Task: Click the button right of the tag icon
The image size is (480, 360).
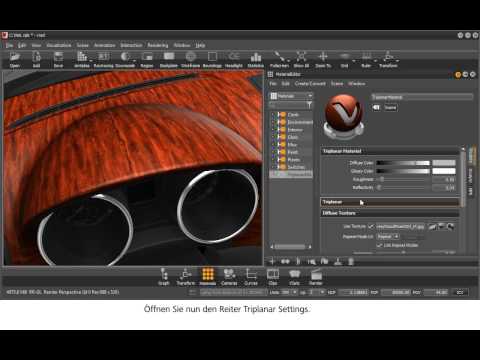Action: tap(391, 108)
